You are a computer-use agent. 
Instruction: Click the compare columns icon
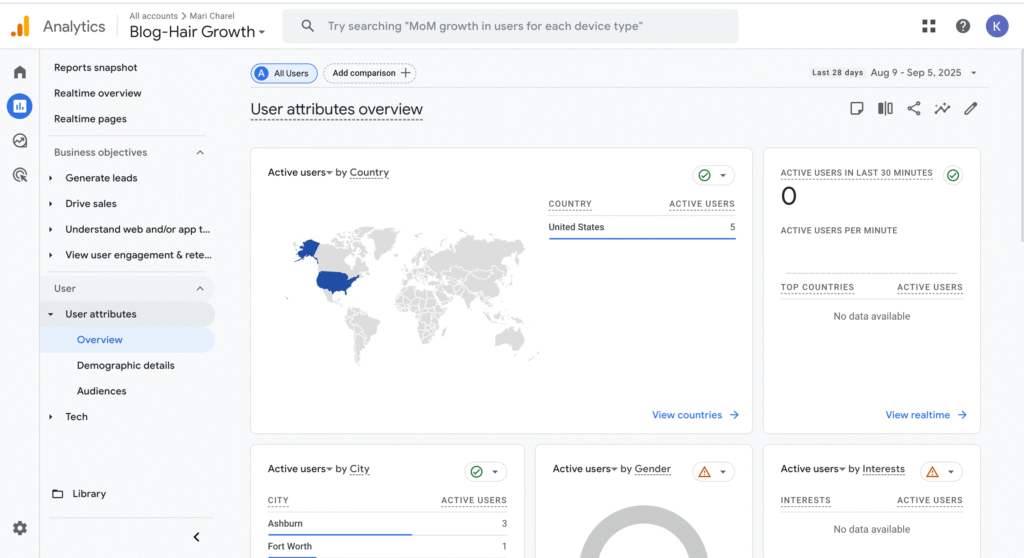885,108
